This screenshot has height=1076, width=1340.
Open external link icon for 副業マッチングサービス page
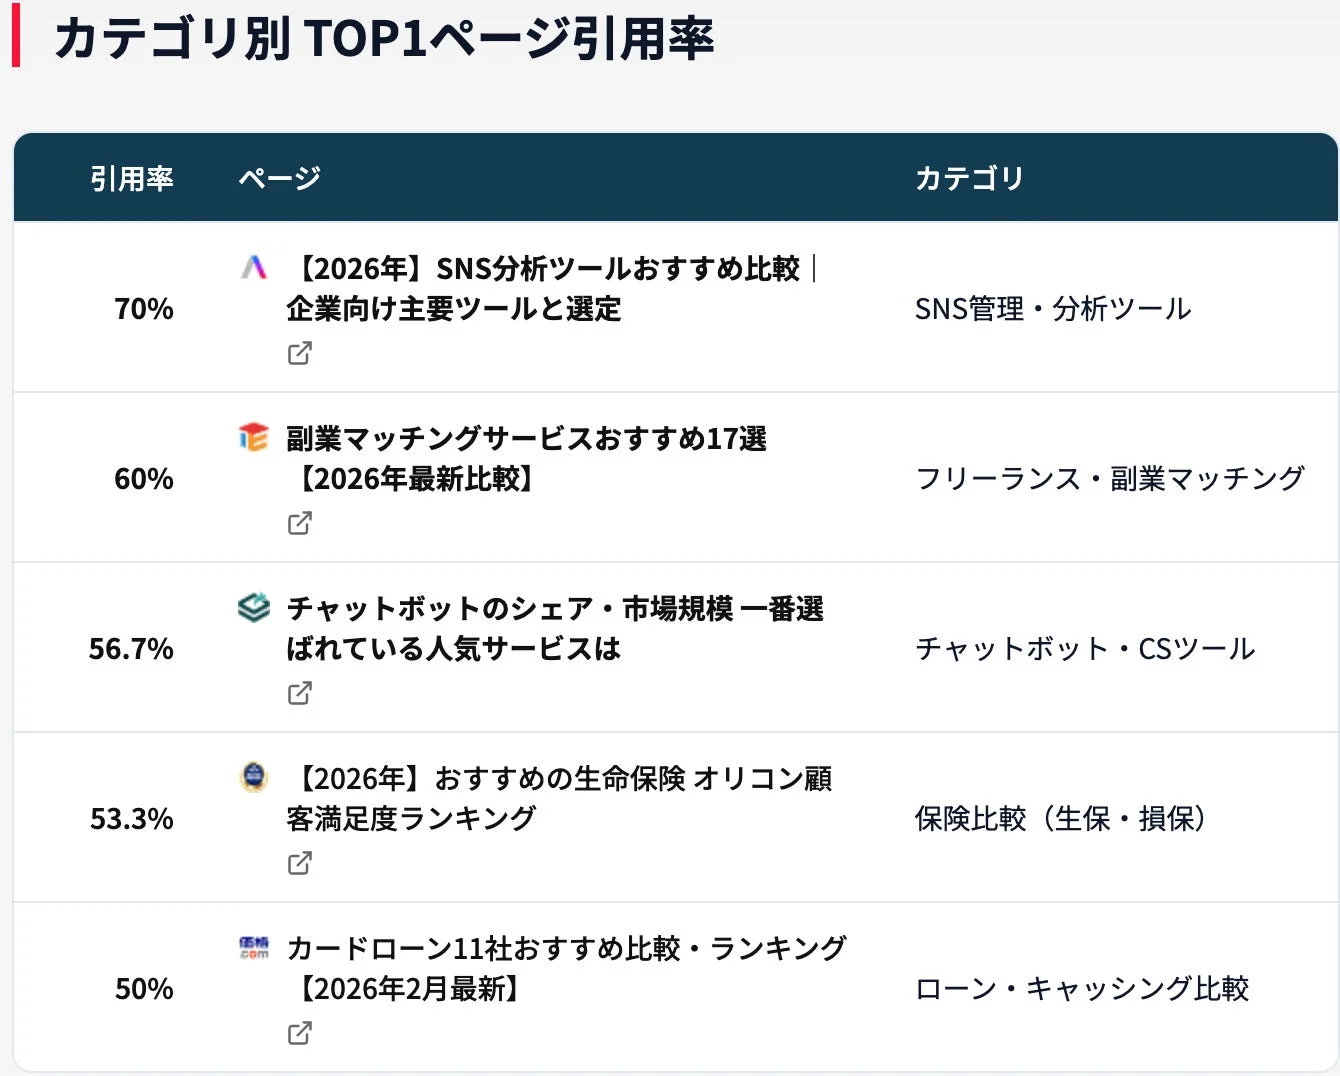tap(300, 523)
